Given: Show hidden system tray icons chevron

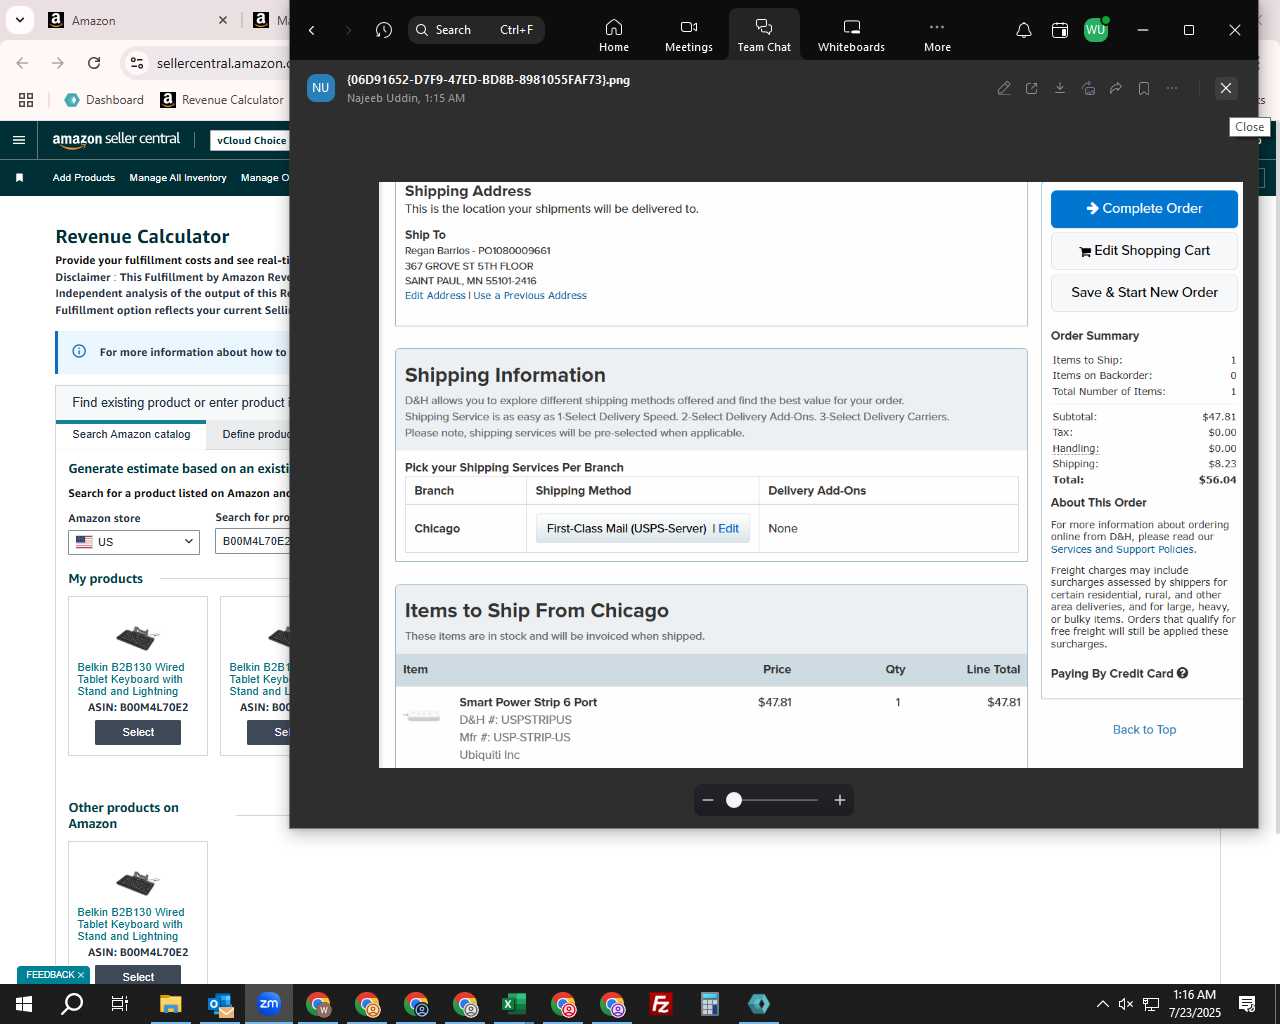Looking at the screenshot, I should (1102, 1004).
